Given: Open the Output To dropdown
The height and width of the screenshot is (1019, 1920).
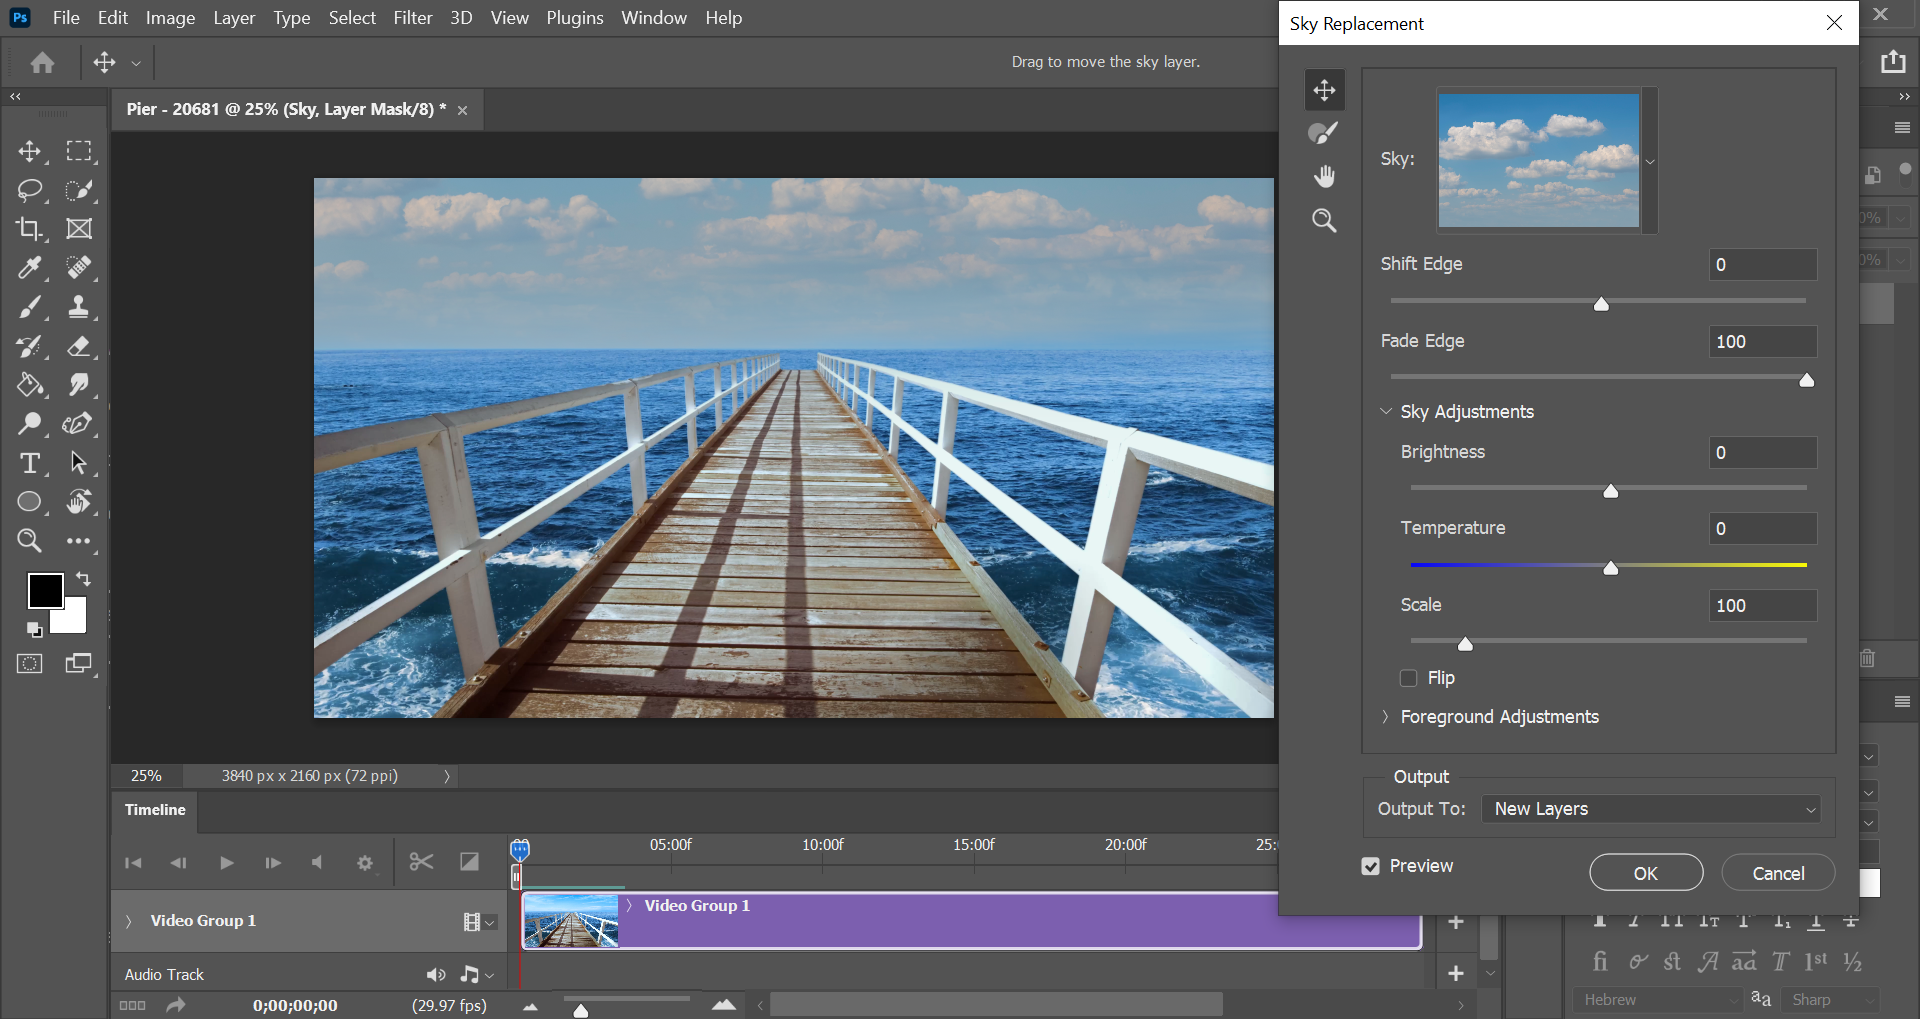Looking at the screenshot, I should coord(1651,809).
